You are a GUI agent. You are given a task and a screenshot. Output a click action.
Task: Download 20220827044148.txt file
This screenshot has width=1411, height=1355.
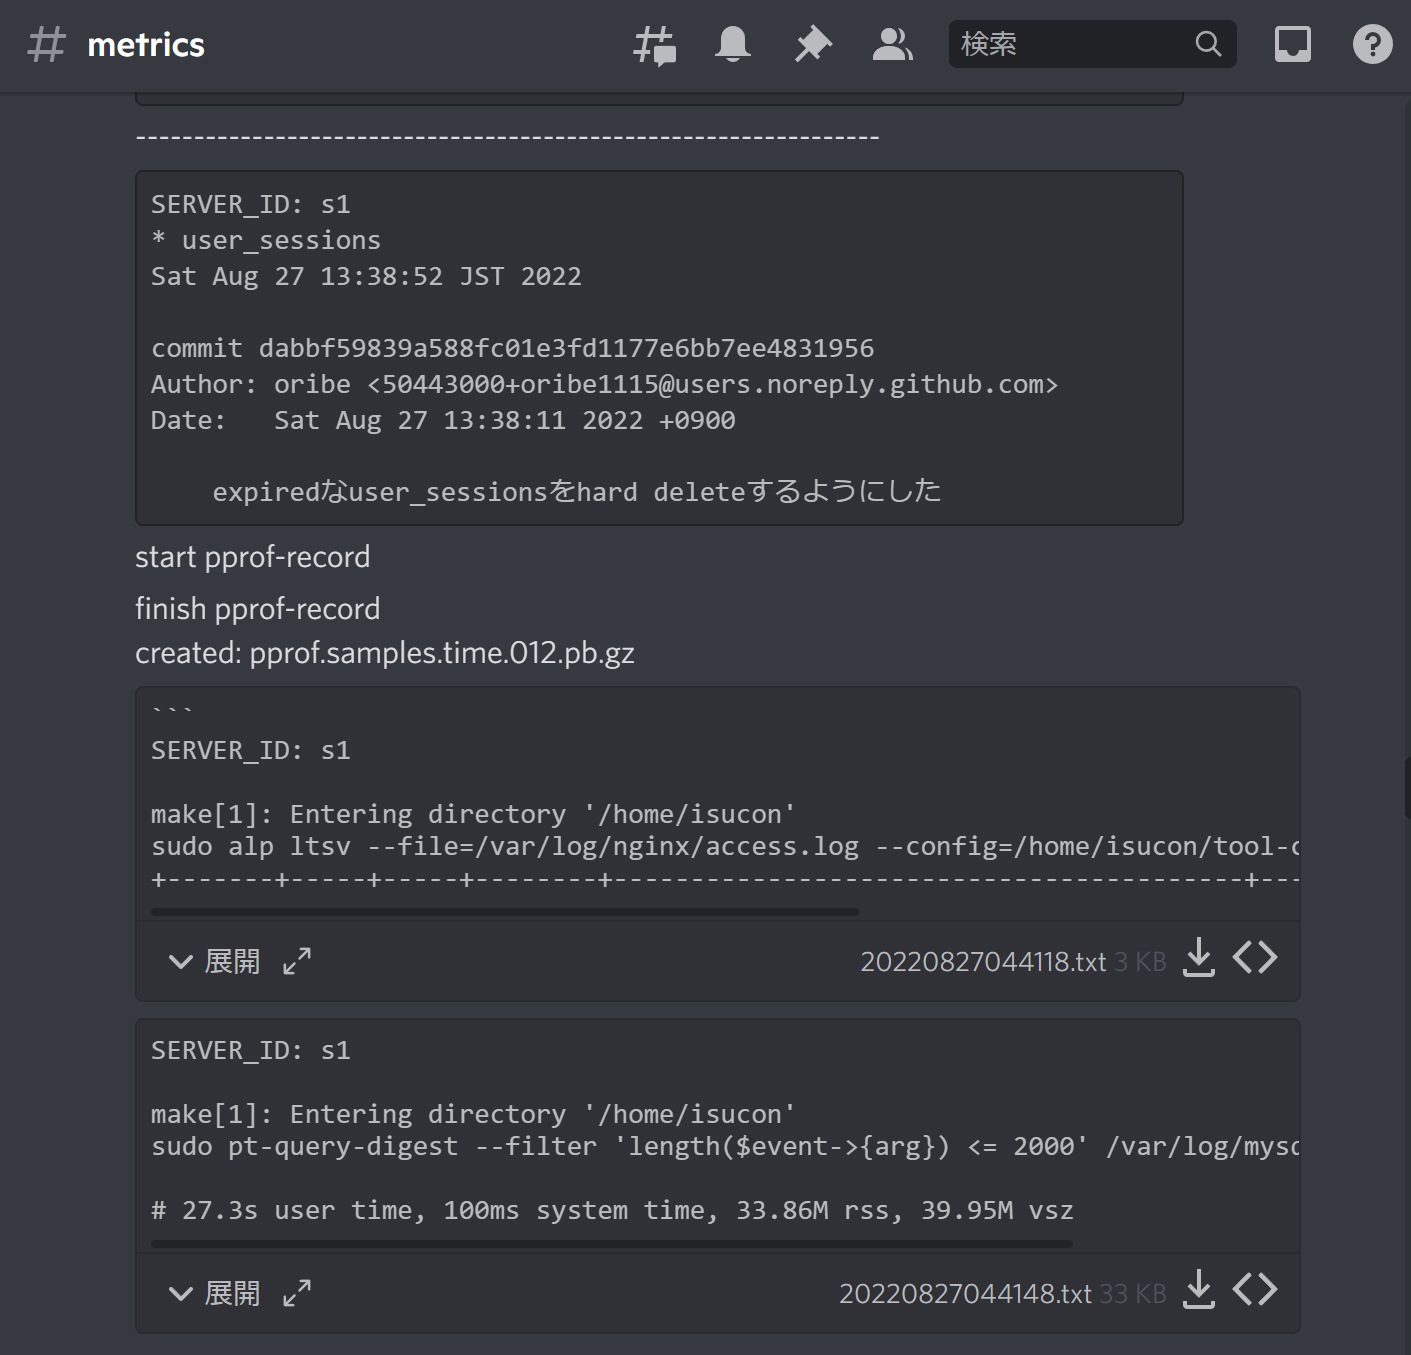coord(1199,1290)
